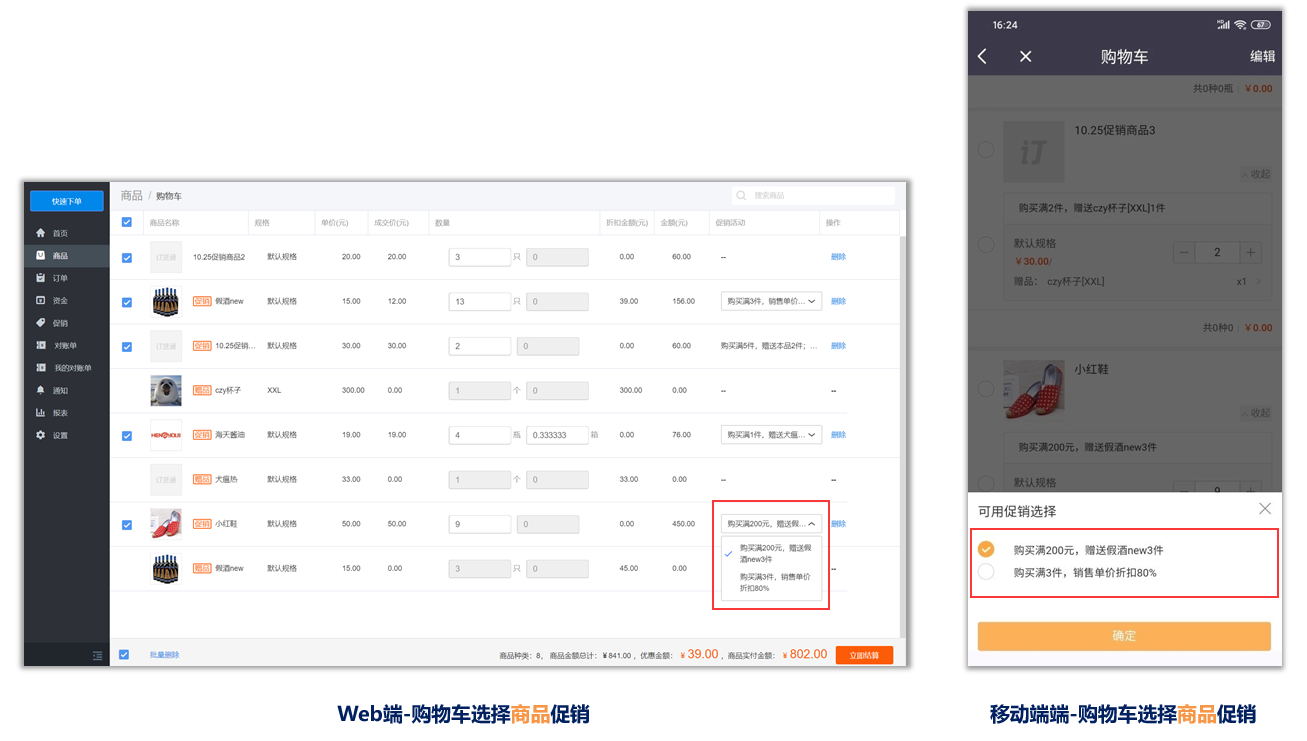
Task: Tap the signal strength icon in mobile status bar
Action: point(1223,24)
